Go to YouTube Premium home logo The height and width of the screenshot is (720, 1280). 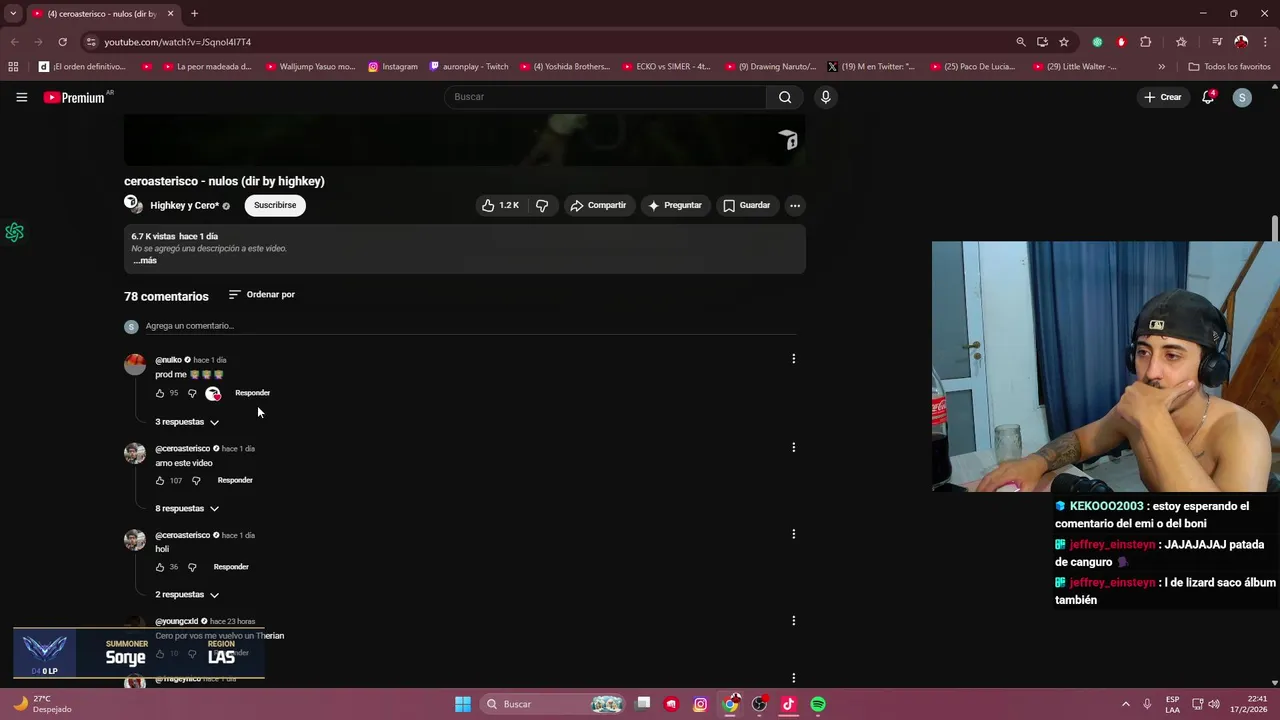click(75, 97)
